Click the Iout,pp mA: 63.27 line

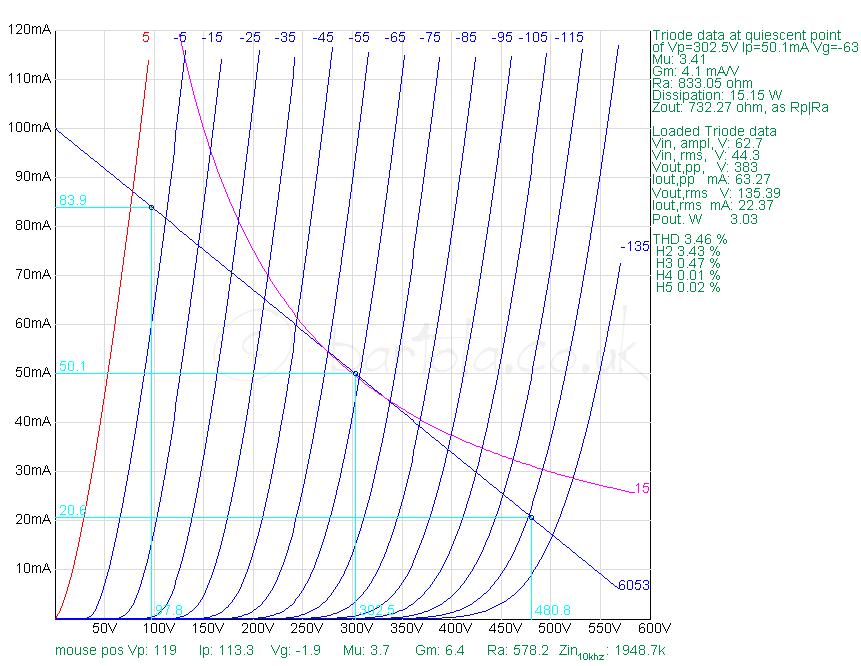(711, 180)
